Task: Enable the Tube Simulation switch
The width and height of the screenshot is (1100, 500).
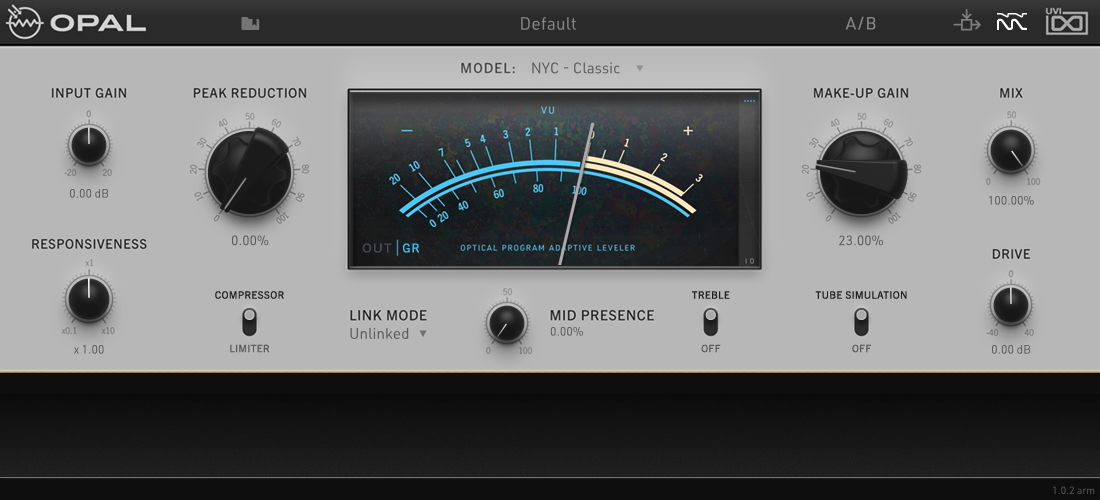Action: pos(861,321)
